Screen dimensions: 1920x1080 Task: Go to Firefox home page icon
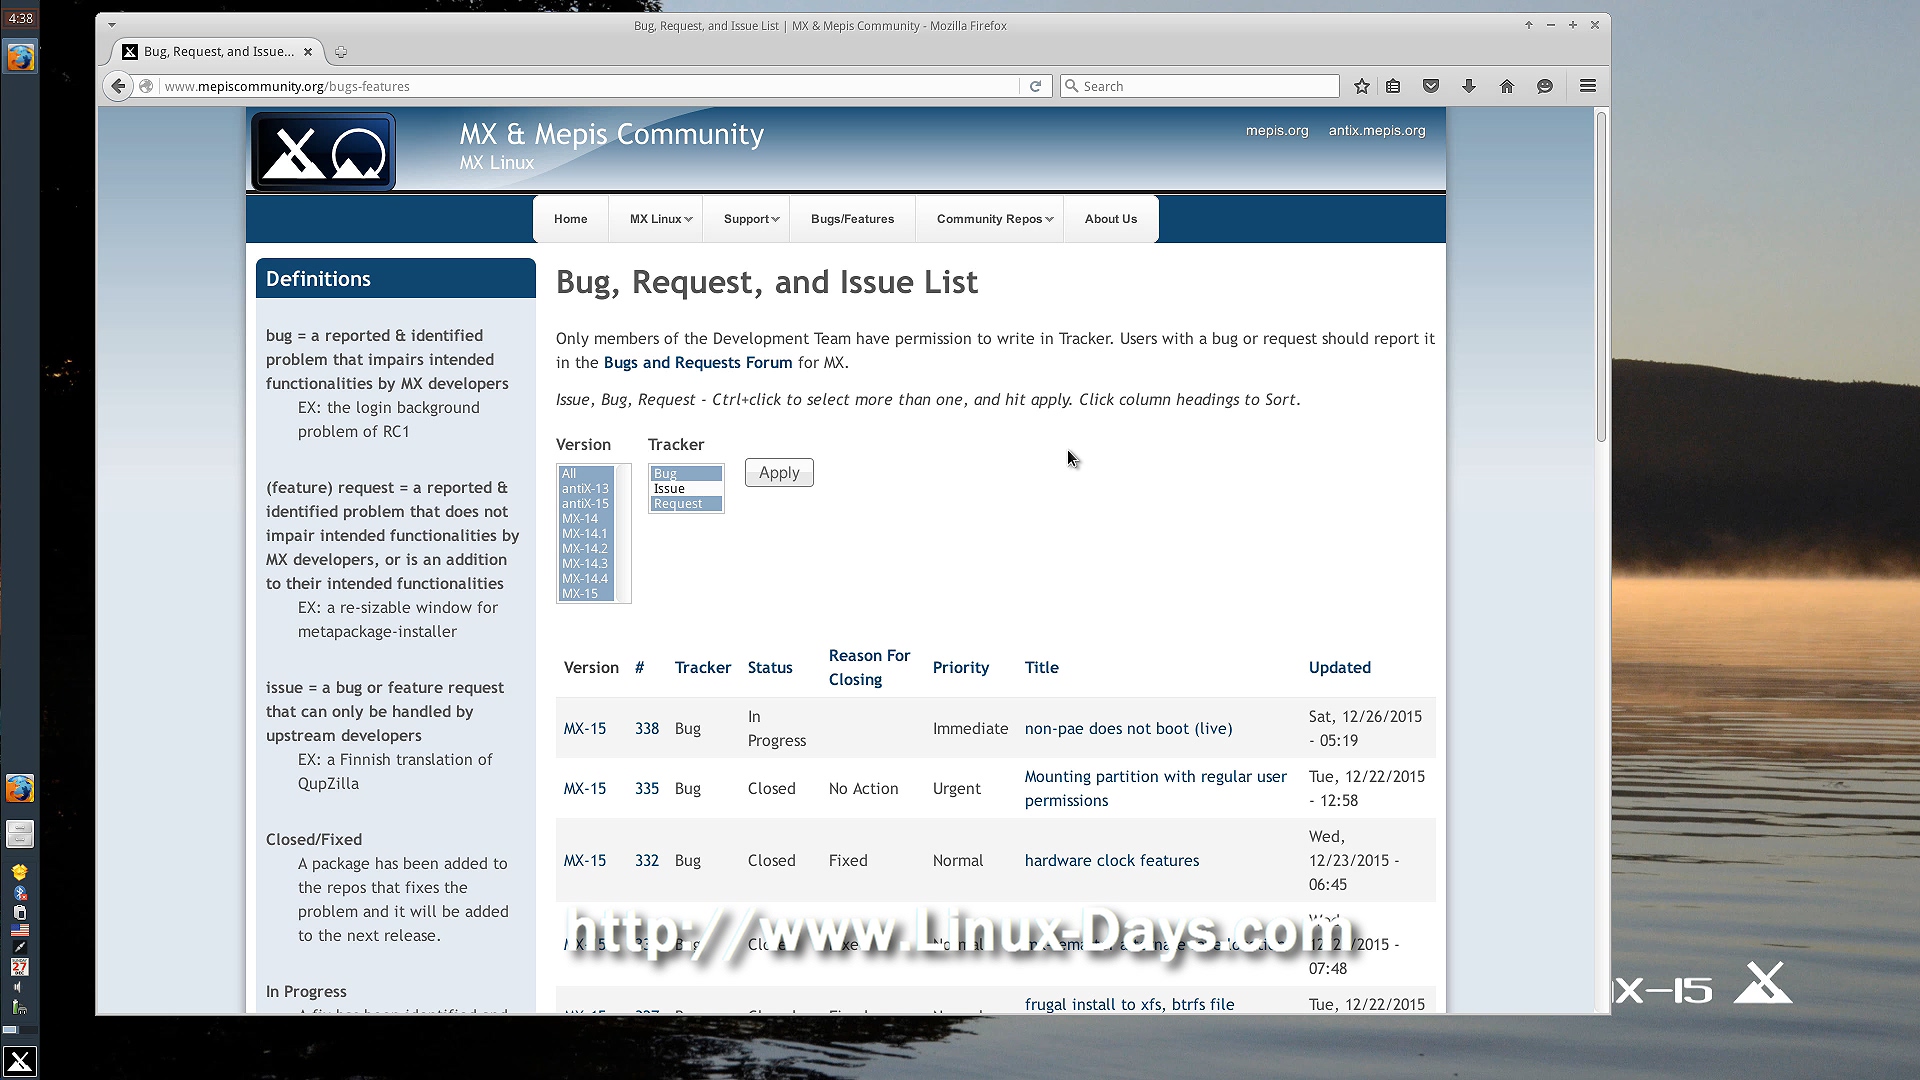tap(1507, 86)
